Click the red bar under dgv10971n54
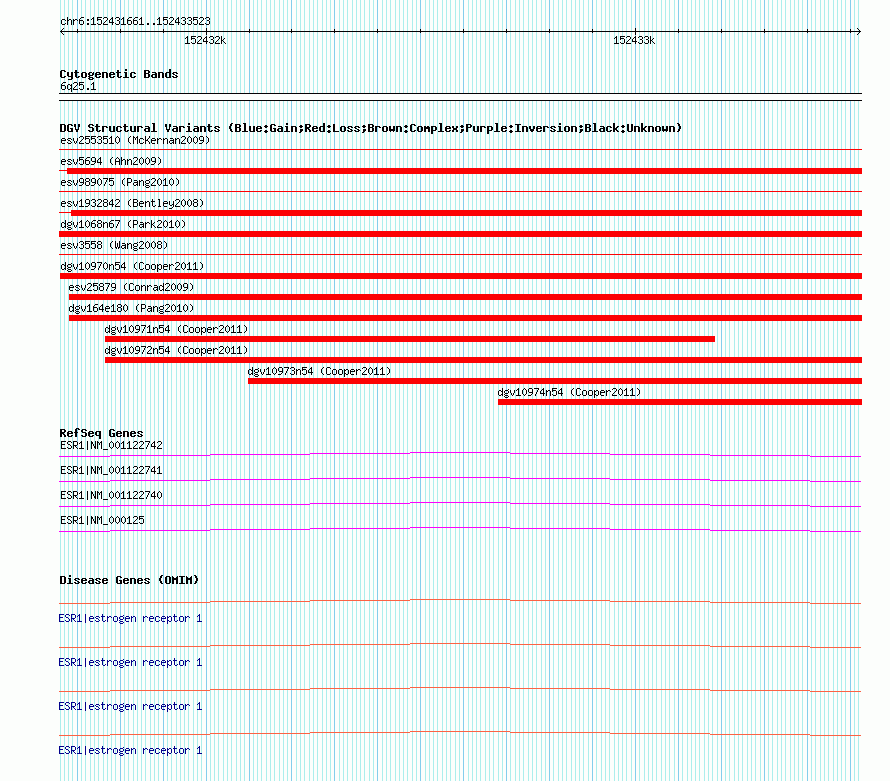The image size is (890, 781). point(410,339)
